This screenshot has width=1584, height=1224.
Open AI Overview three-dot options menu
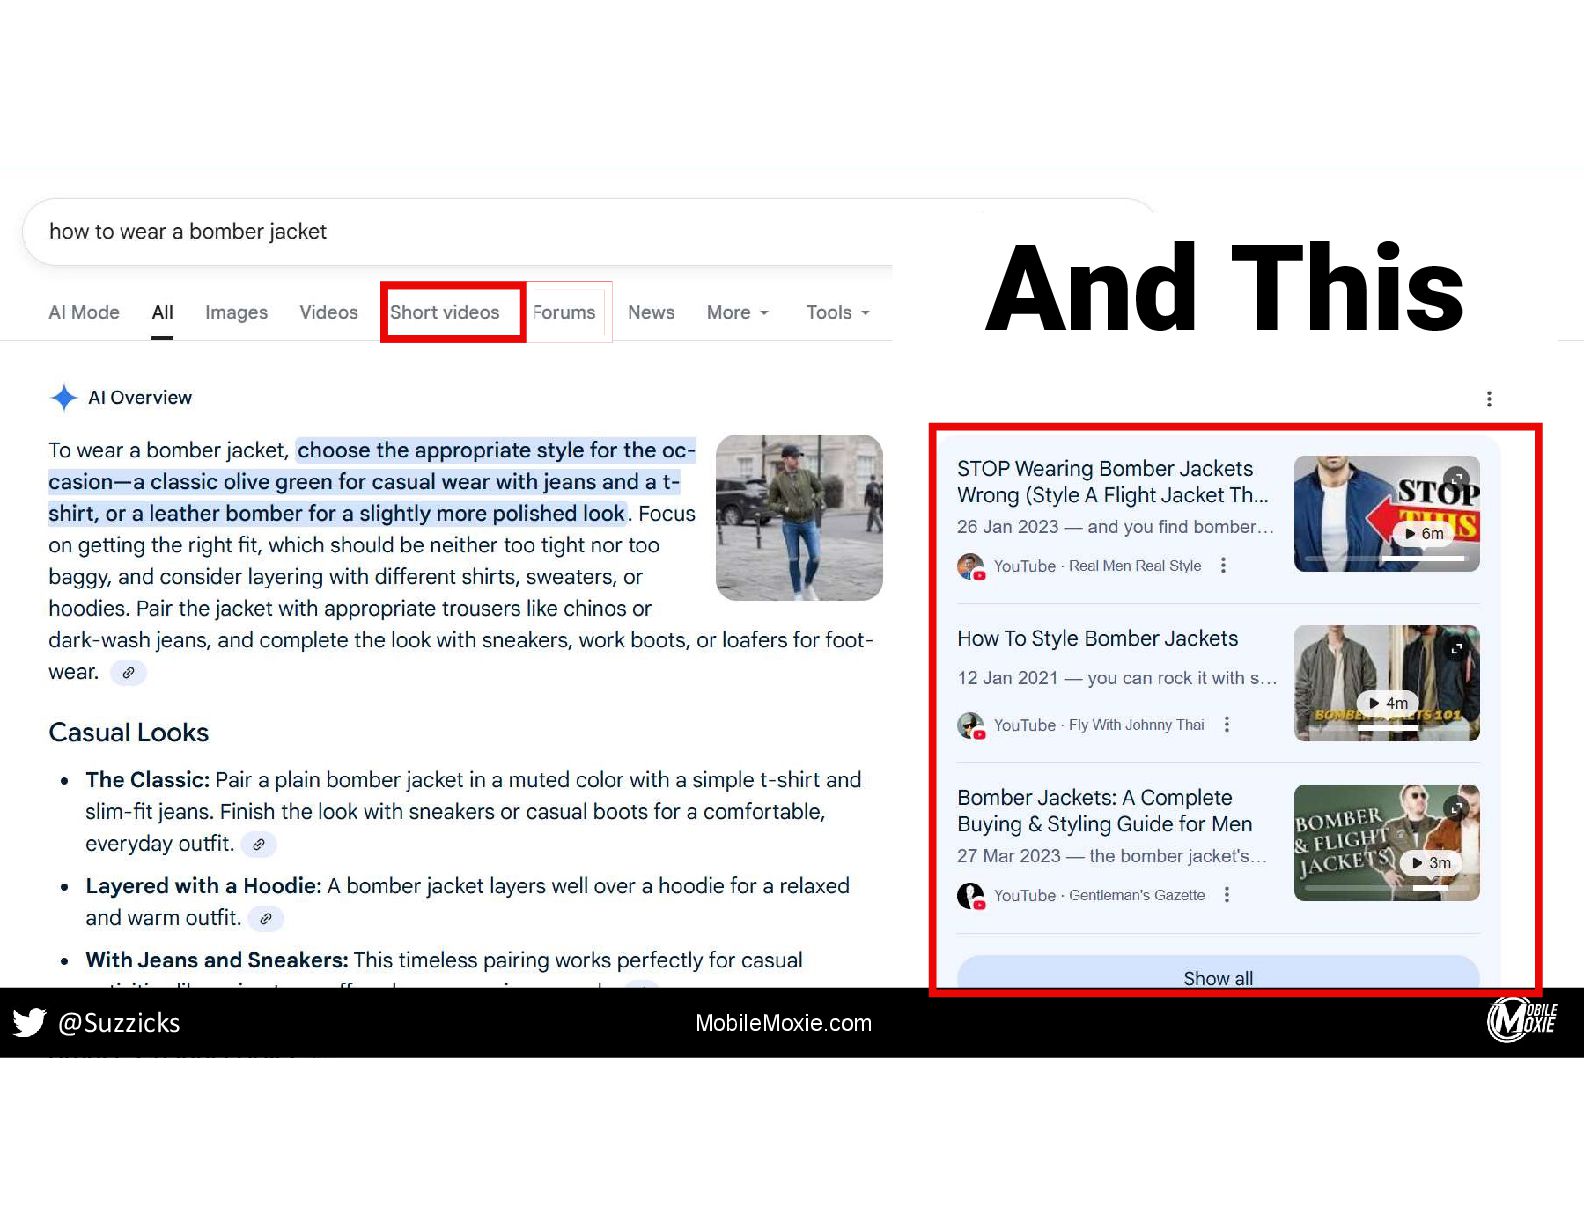pyautogui.click(x=1489, y=398)
